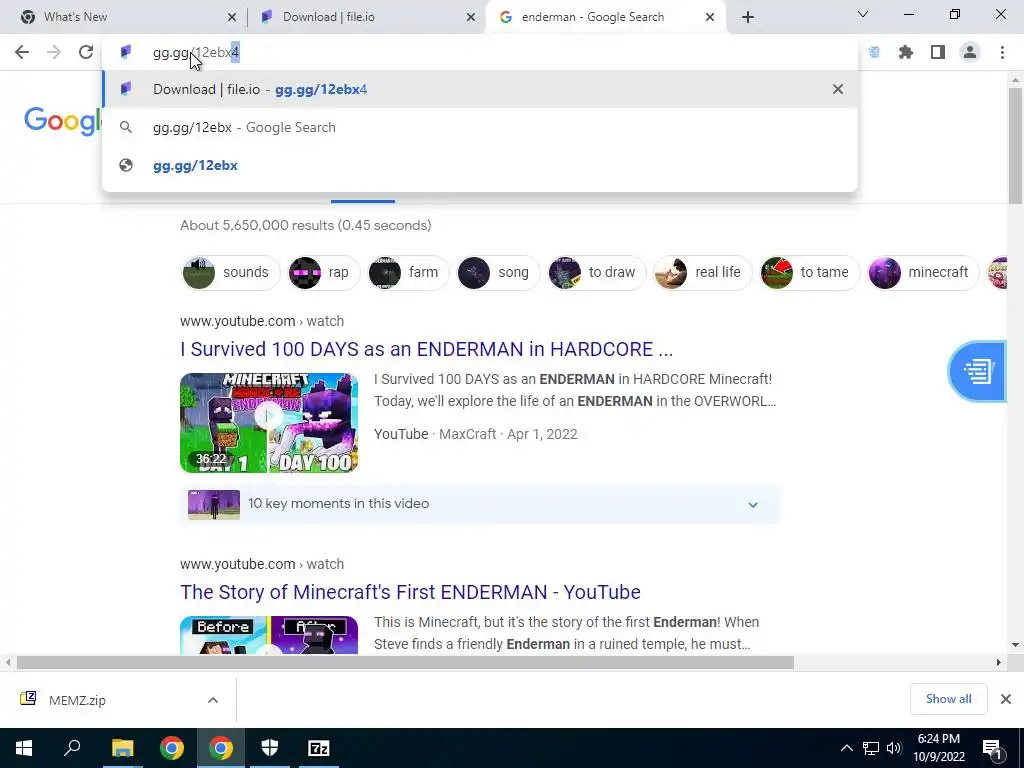Image resolution: width=1024 pixels, height=768 pixels.
Task: Choose the gg.gg/12ebx URL suggestion
Action: (480, 165)
